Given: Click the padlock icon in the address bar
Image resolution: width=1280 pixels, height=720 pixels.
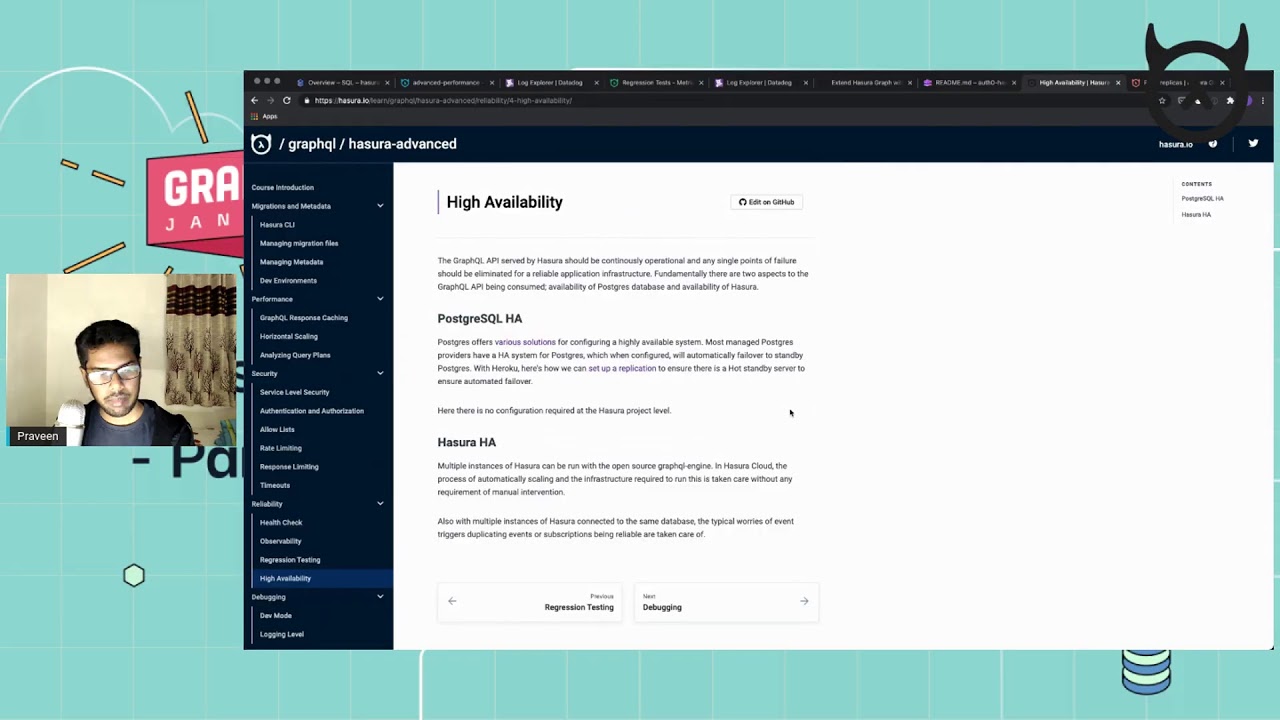Looking at the screenshot, I should tap(308, 100).
